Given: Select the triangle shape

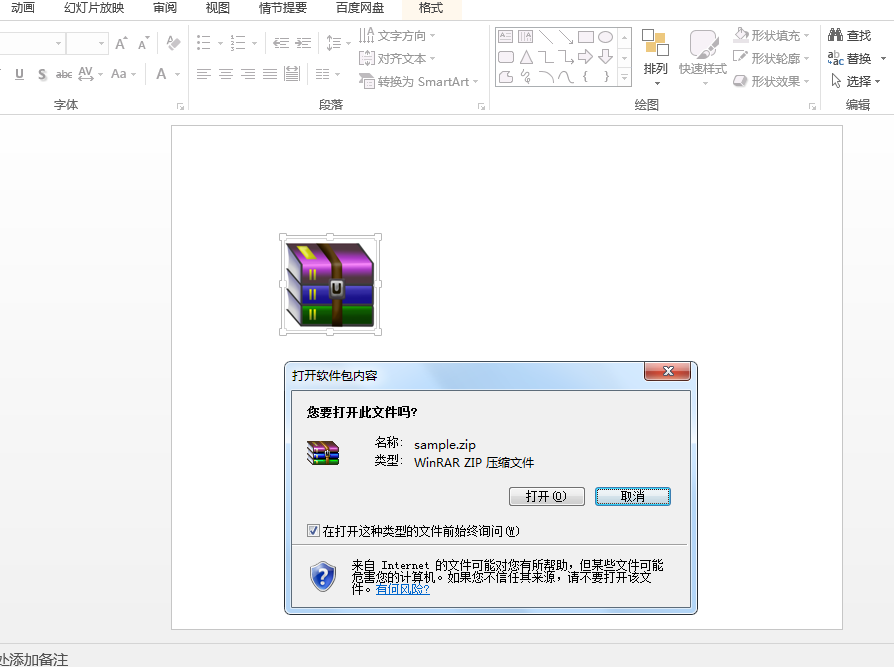Looking at the screenshot, I should click(526, 57).
